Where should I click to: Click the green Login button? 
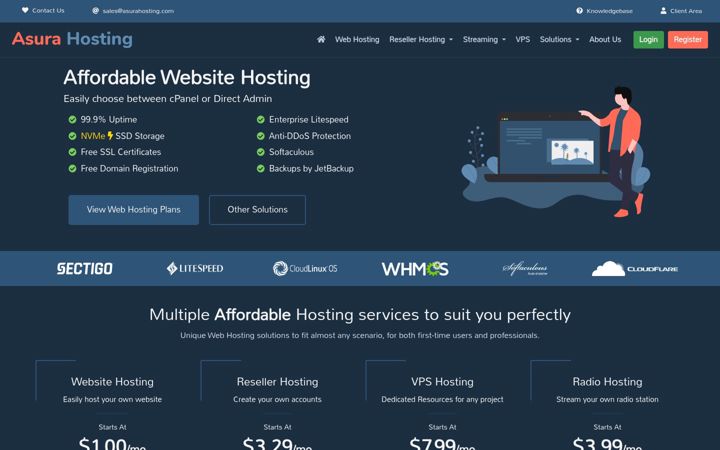pyautogui.click(x=648, y=39)
